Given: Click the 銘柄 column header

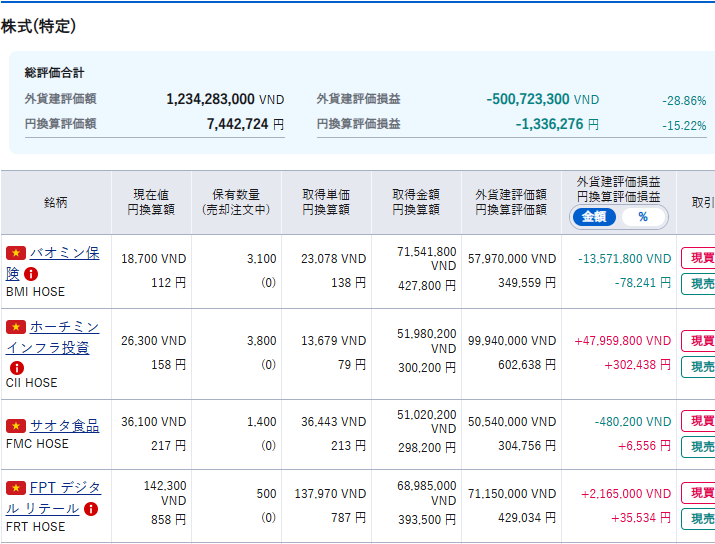Looking at the screenshot, I should 56,202.
